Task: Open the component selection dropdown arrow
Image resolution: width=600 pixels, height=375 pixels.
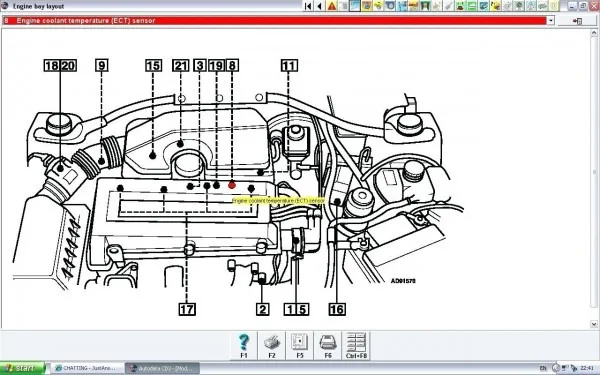Action: pos(551,21)
